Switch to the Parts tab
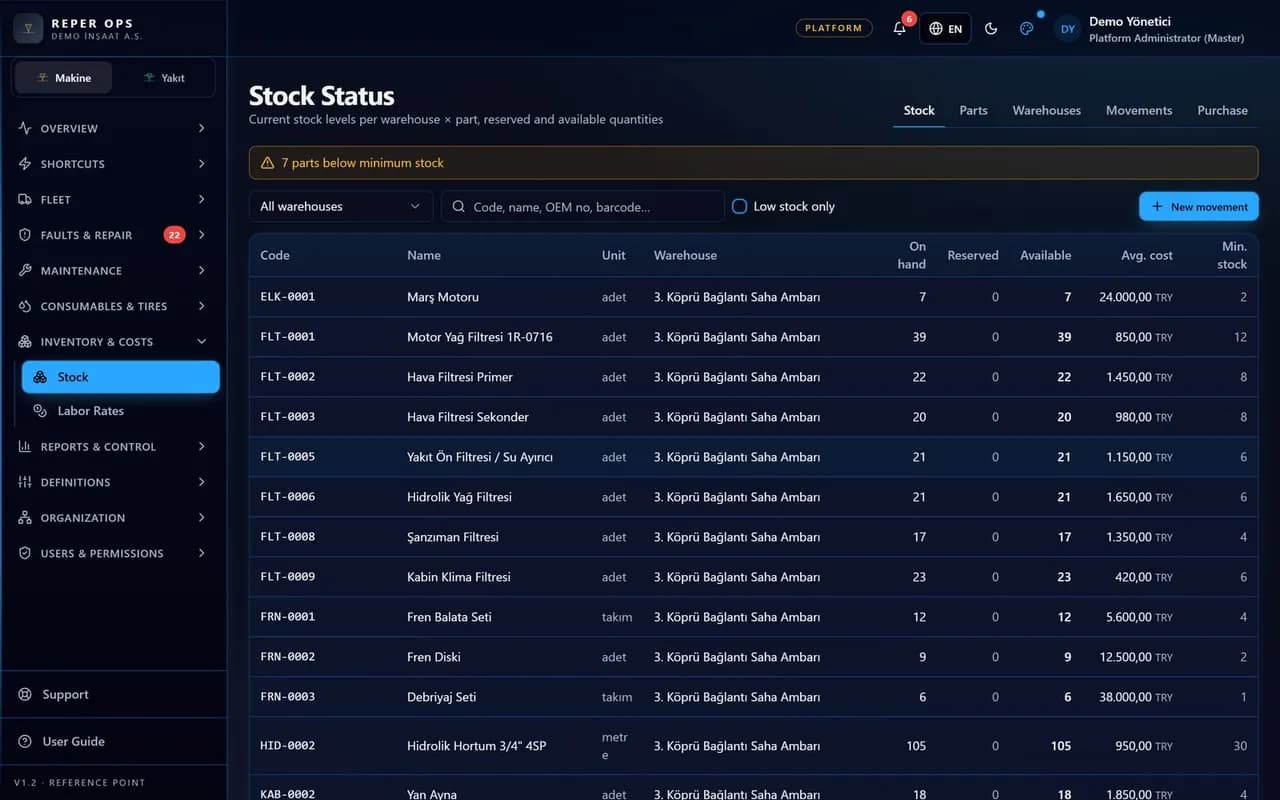 [x=973, y=111]
